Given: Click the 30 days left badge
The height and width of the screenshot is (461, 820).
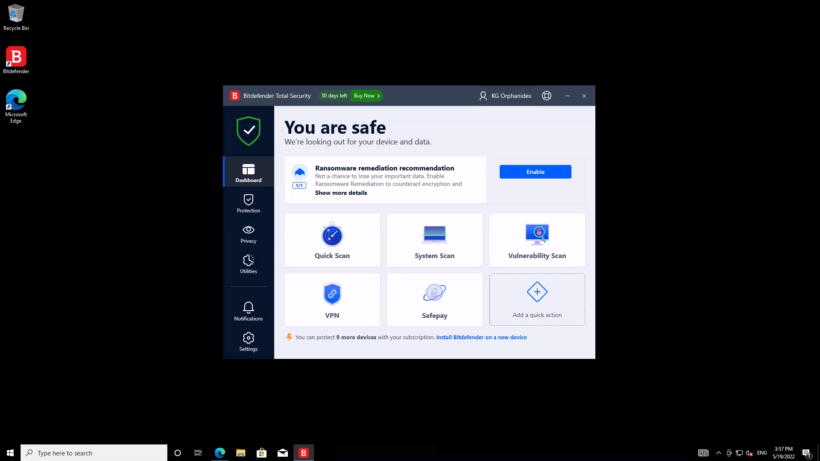Looking at the screenshot, I should coord(334,96).
